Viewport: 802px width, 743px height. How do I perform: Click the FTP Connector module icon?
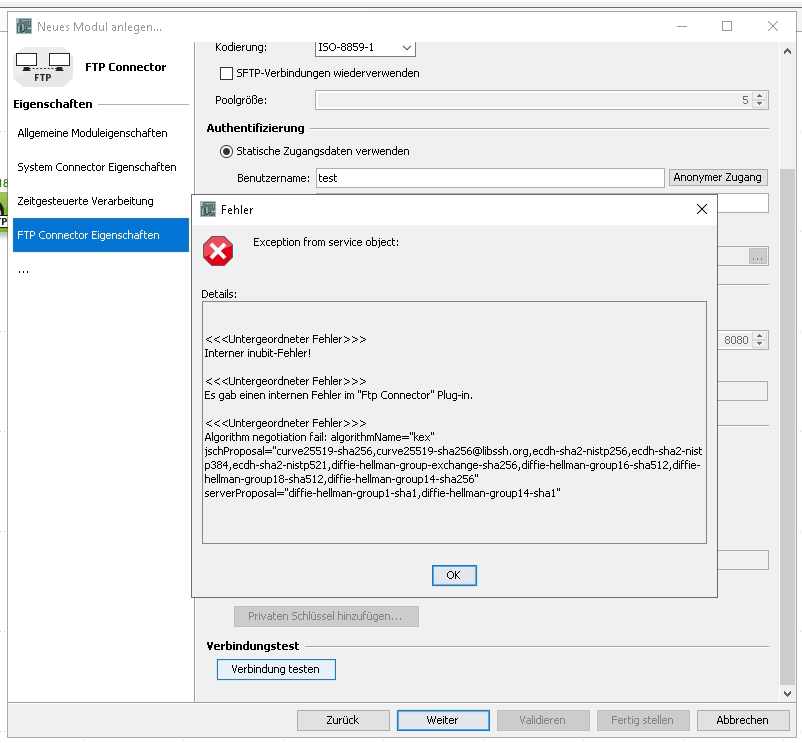pos(42,67)
